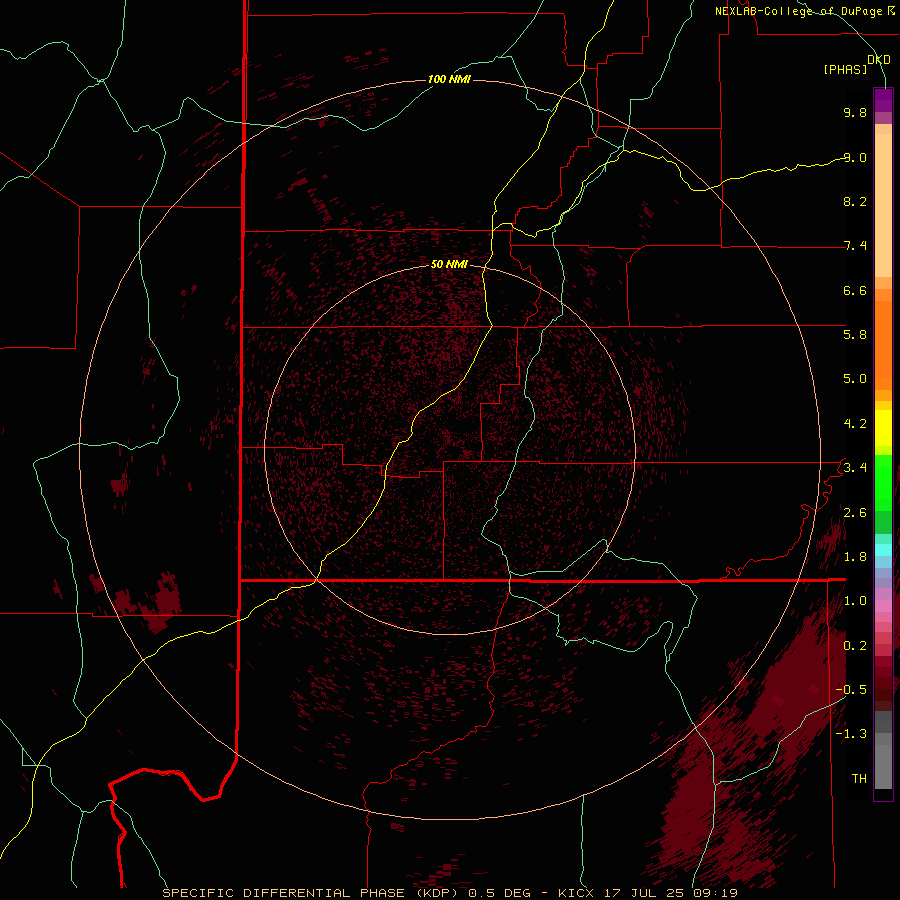Click the 9.0 scale value
900x900 pixels.
855,157
